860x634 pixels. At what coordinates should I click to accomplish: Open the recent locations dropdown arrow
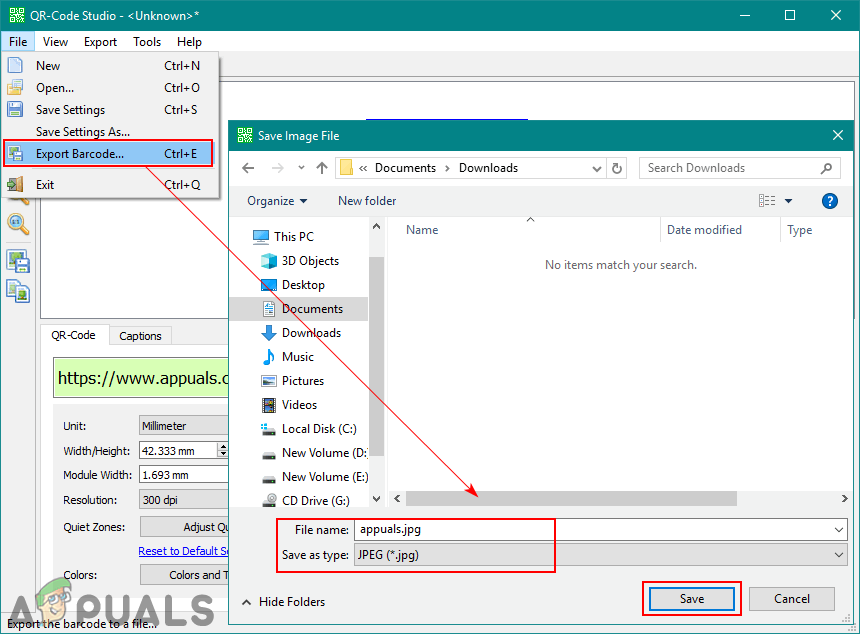[301, 168]
